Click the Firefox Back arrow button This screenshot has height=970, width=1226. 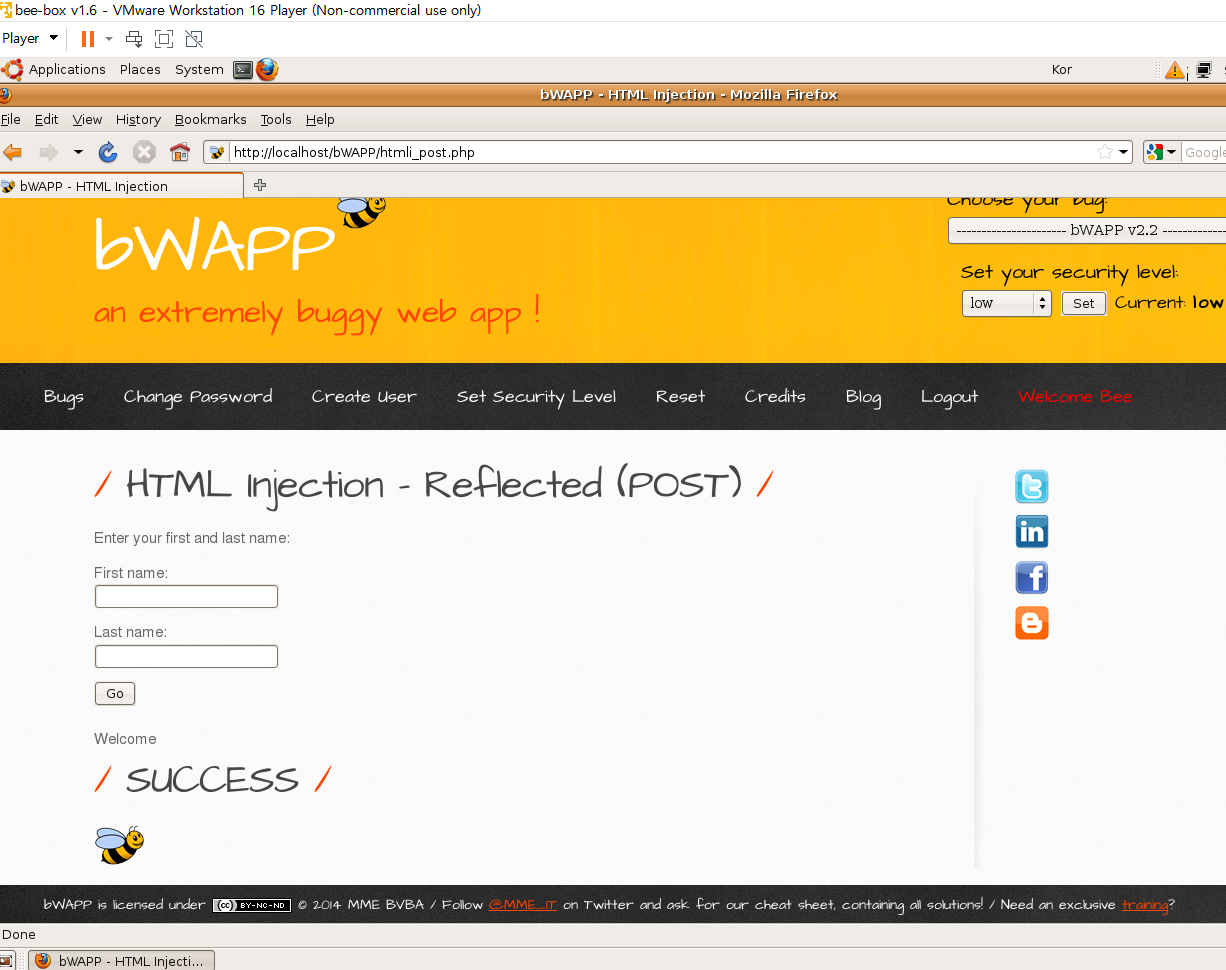click(12, 152)
